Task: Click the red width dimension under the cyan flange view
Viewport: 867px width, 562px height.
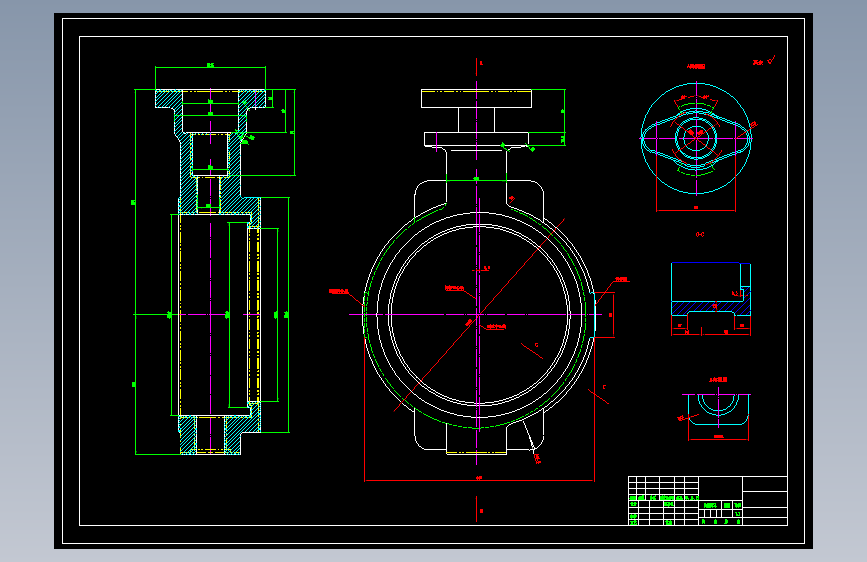Action: point(696,210)
